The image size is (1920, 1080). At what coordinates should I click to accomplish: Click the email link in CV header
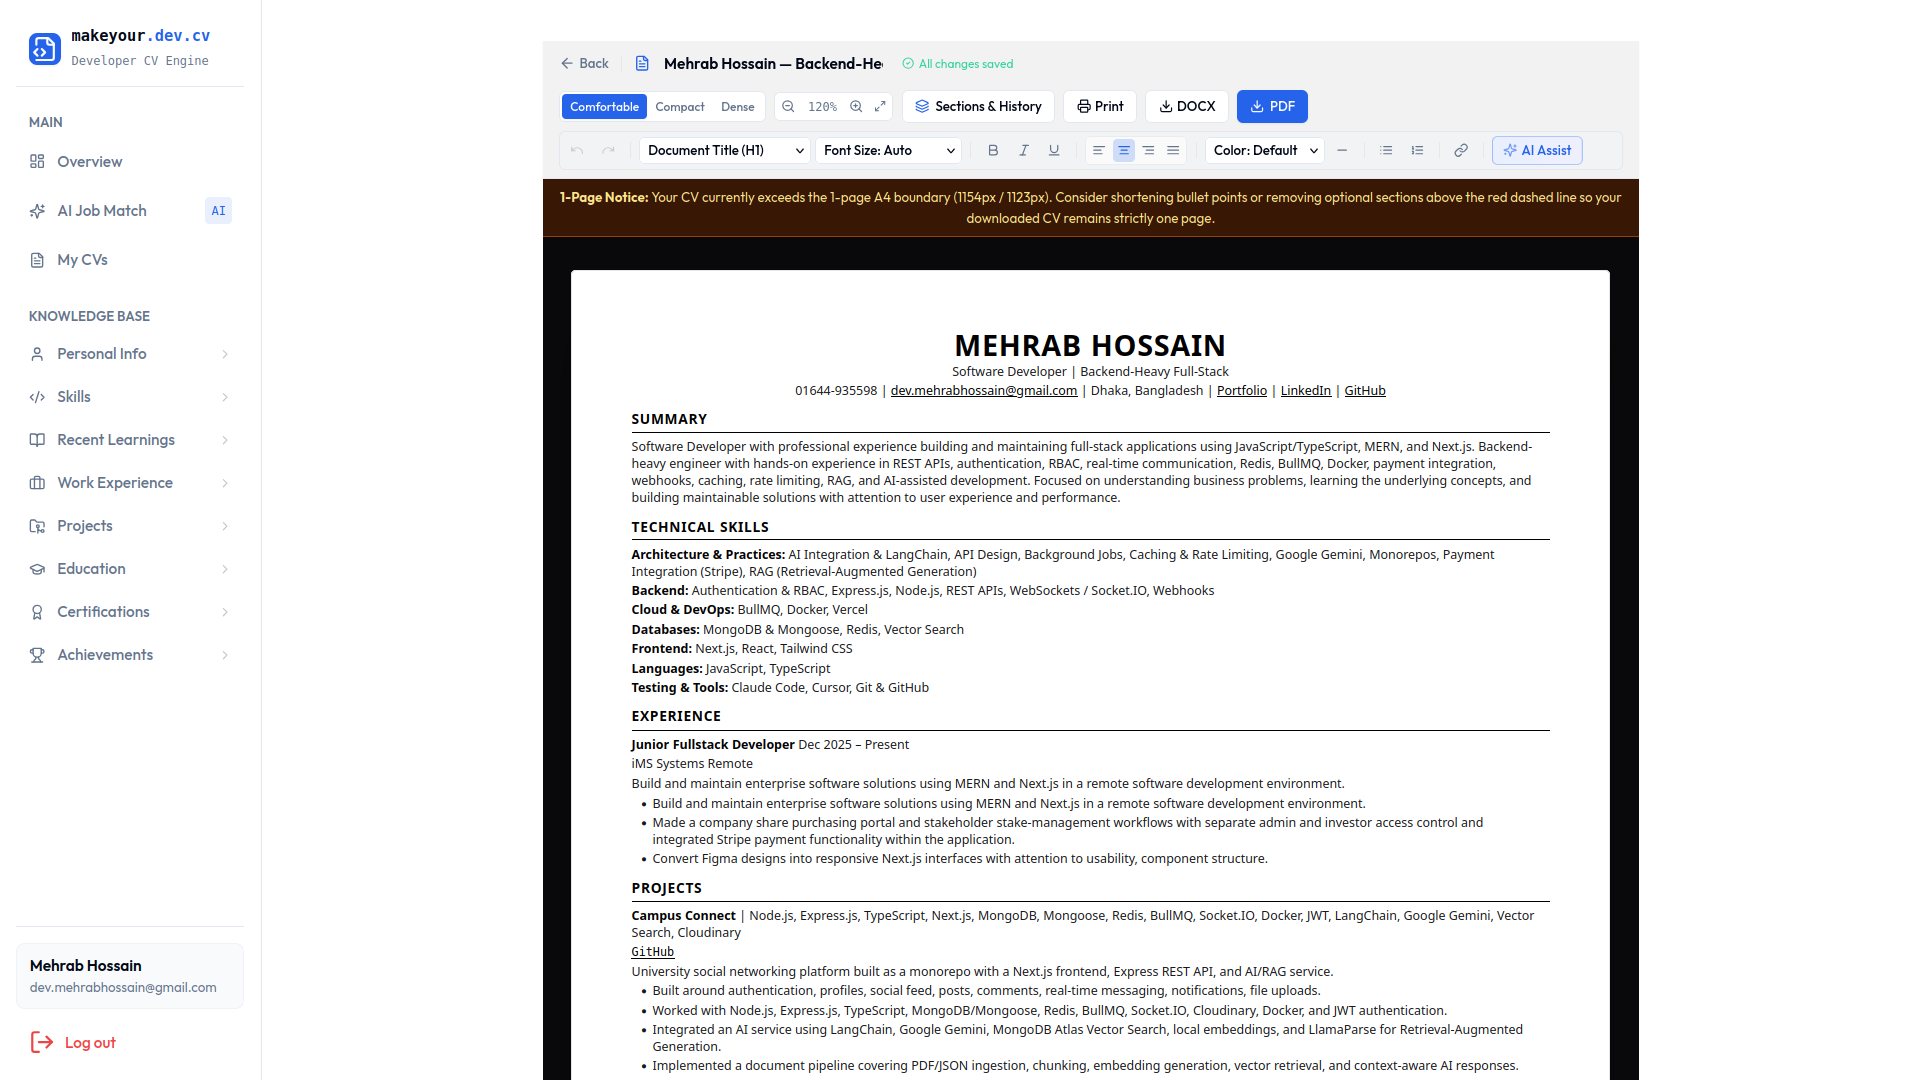pos(984,391)
